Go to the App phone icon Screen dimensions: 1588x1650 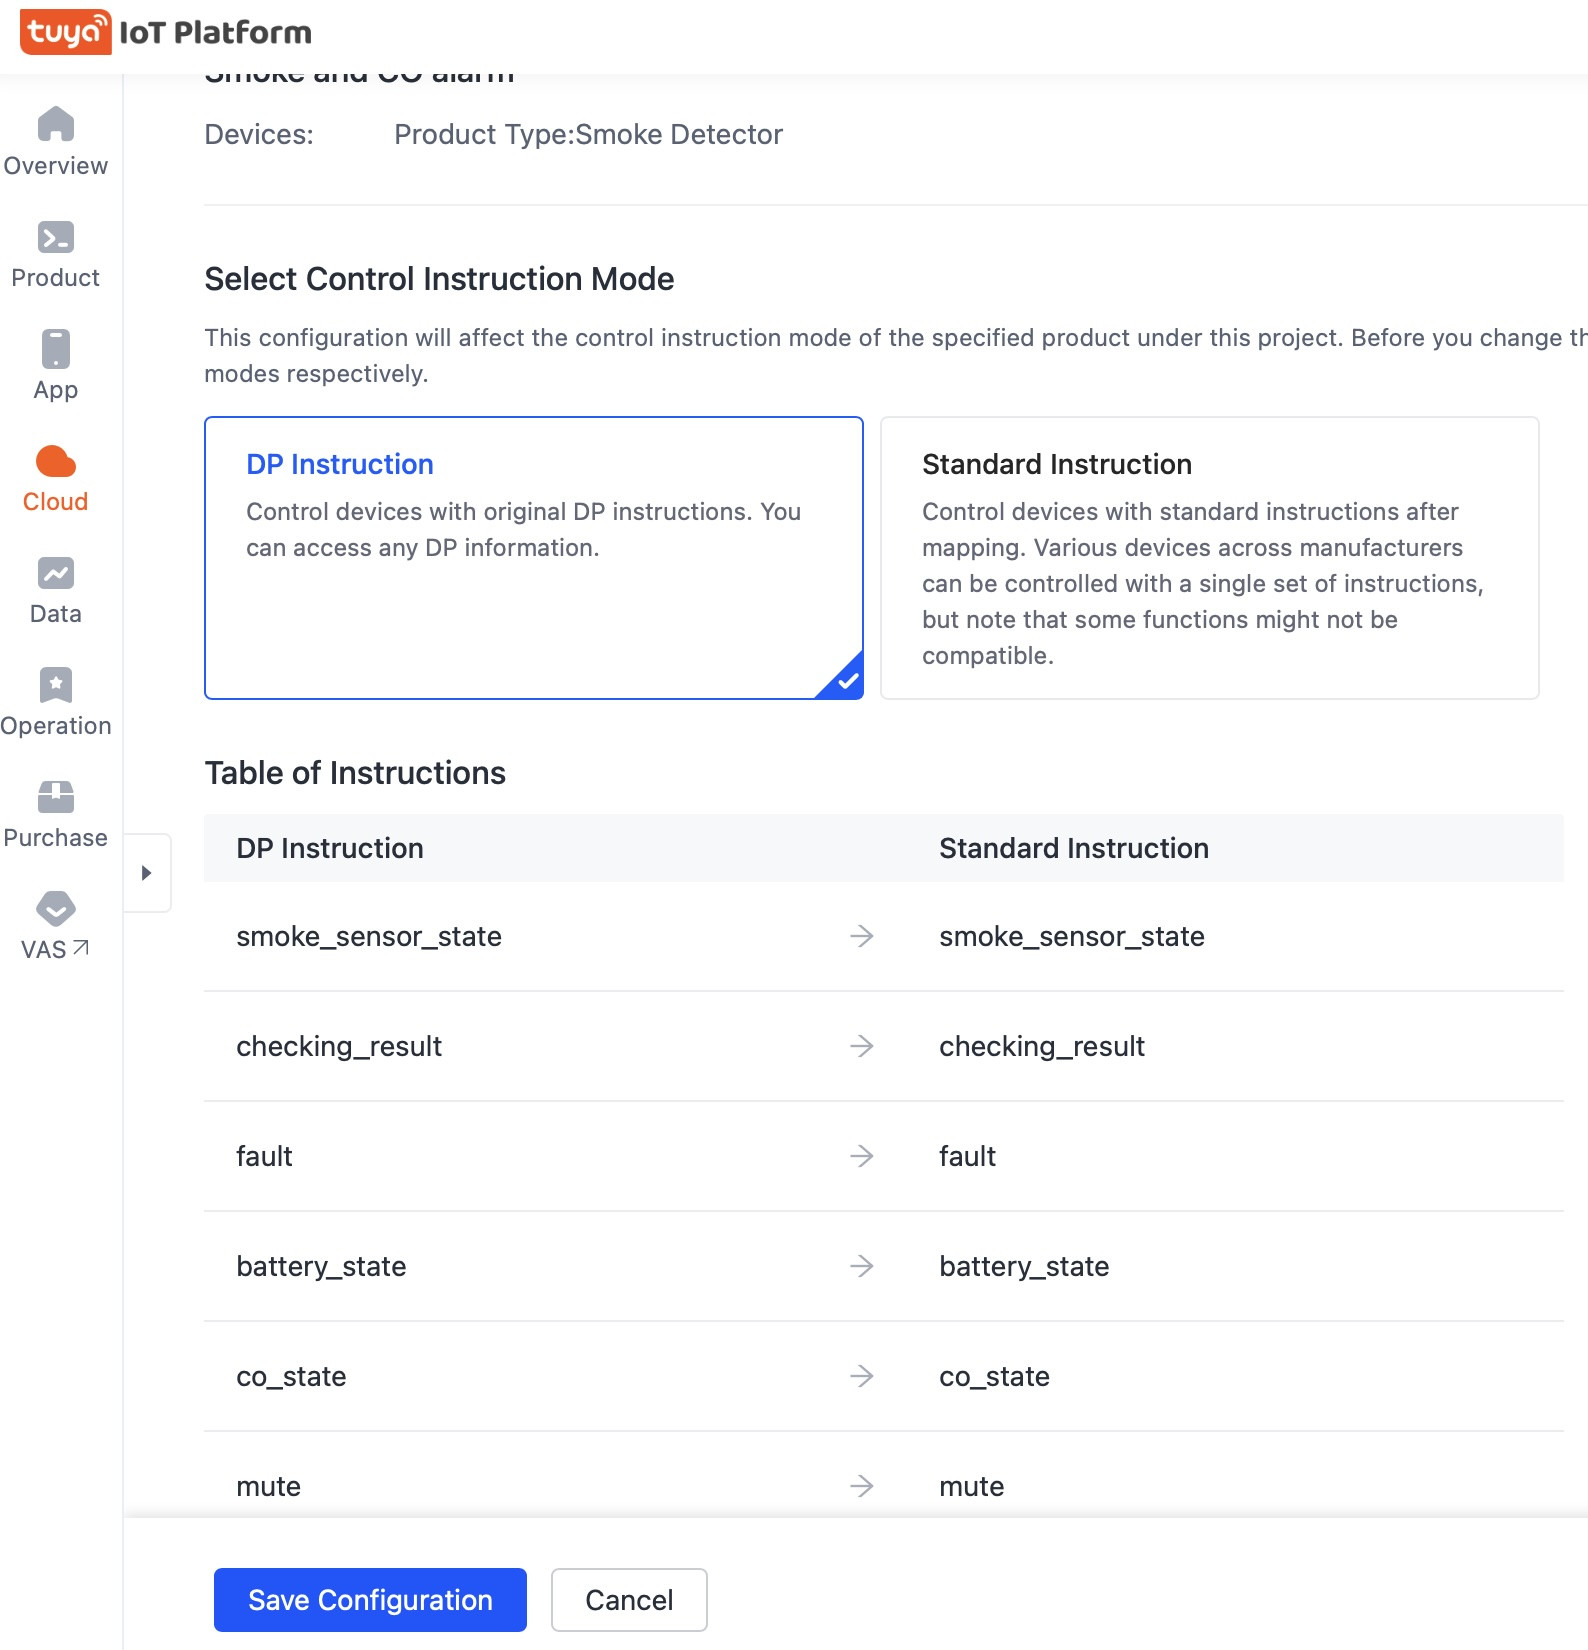[56, 349]
